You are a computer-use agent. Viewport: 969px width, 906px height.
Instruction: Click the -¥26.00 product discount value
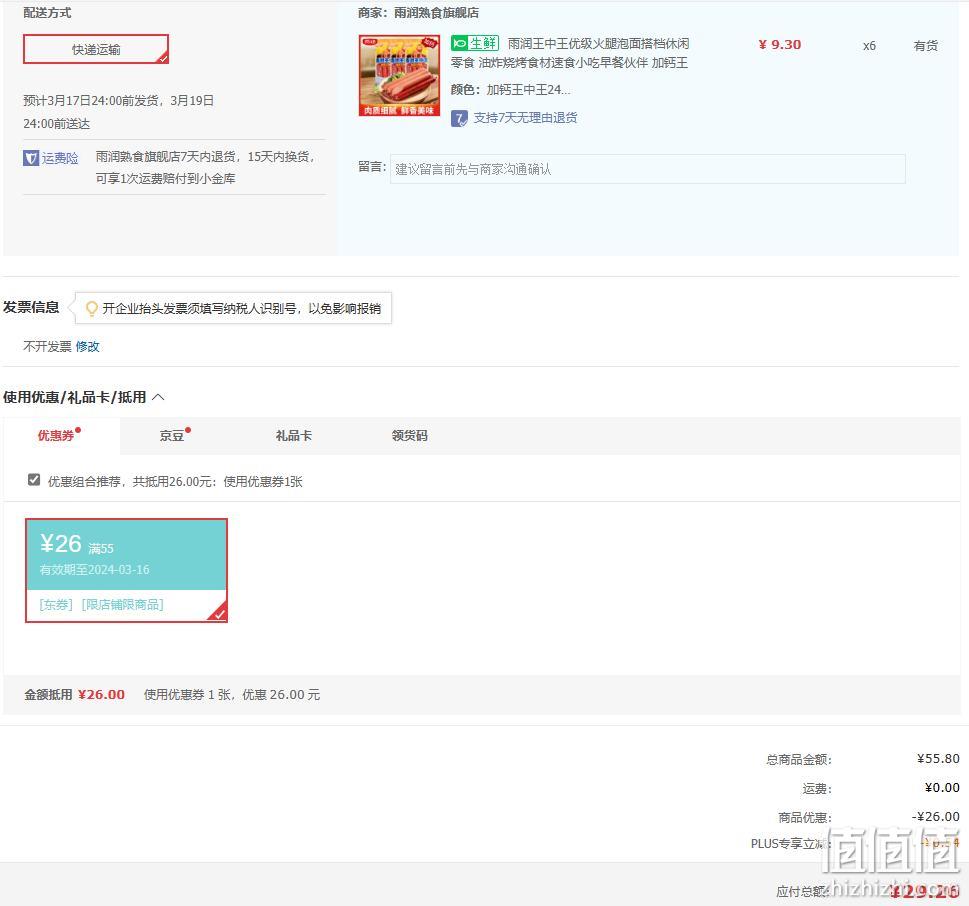tap(936, 816)
